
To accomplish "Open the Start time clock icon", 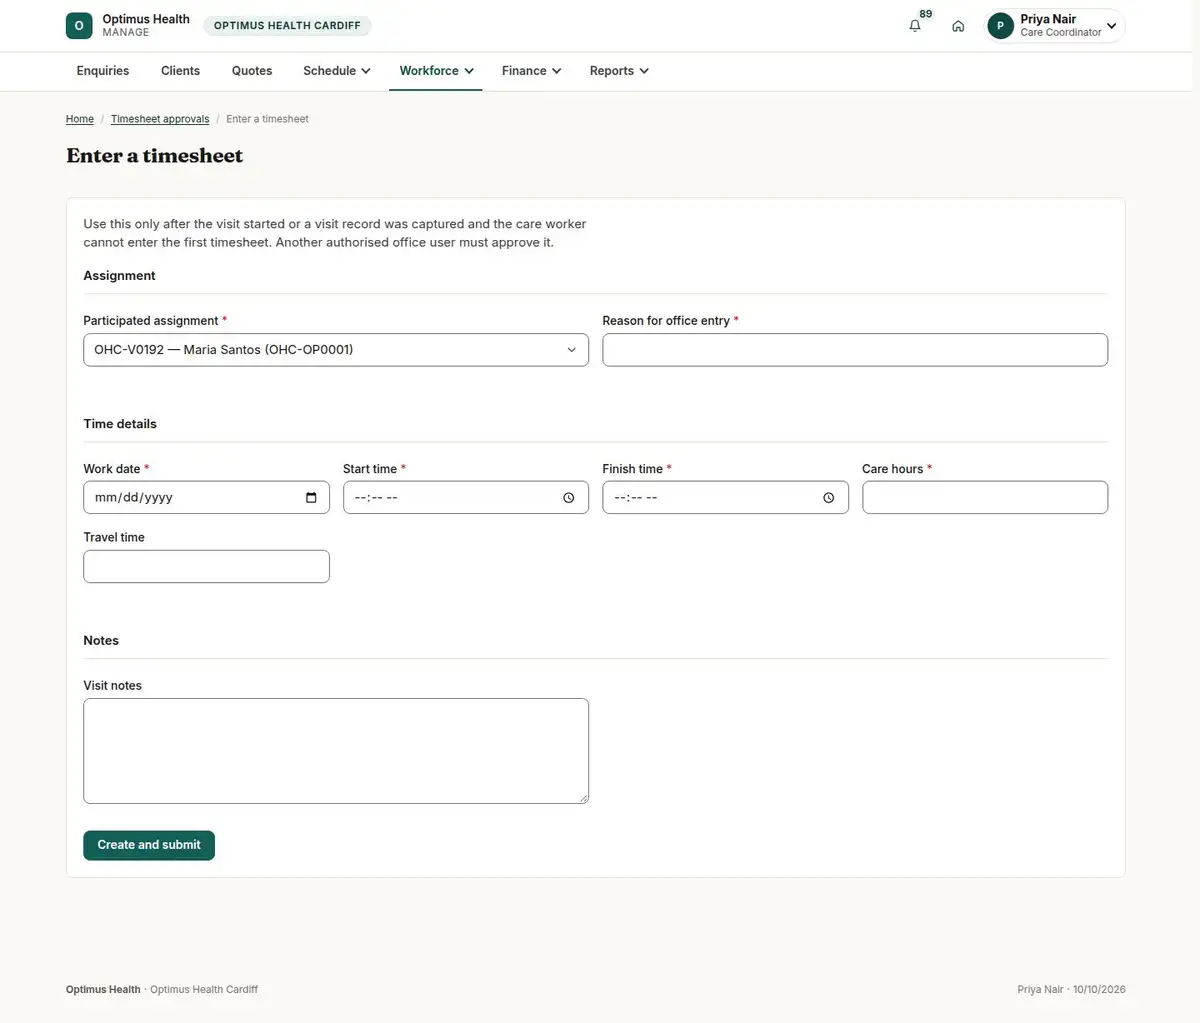I will 569,498.
